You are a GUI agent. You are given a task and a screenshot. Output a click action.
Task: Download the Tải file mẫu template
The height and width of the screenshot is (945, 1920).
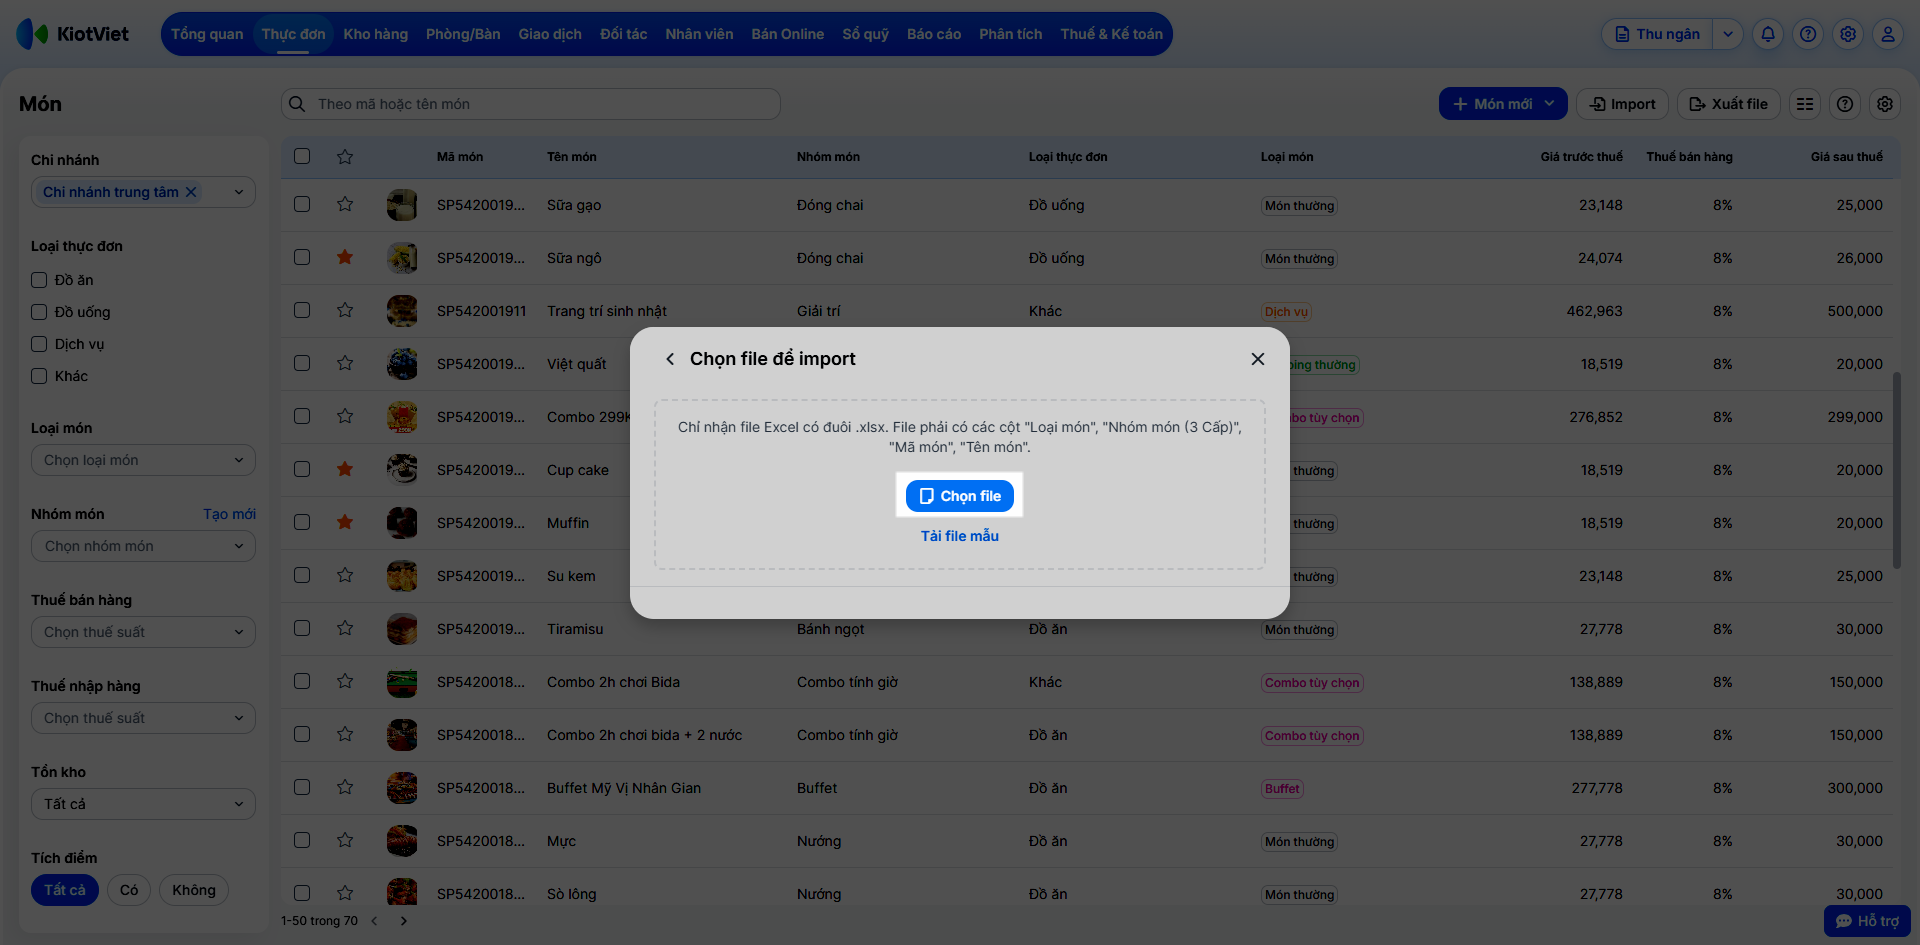click(x=960, y=536)
